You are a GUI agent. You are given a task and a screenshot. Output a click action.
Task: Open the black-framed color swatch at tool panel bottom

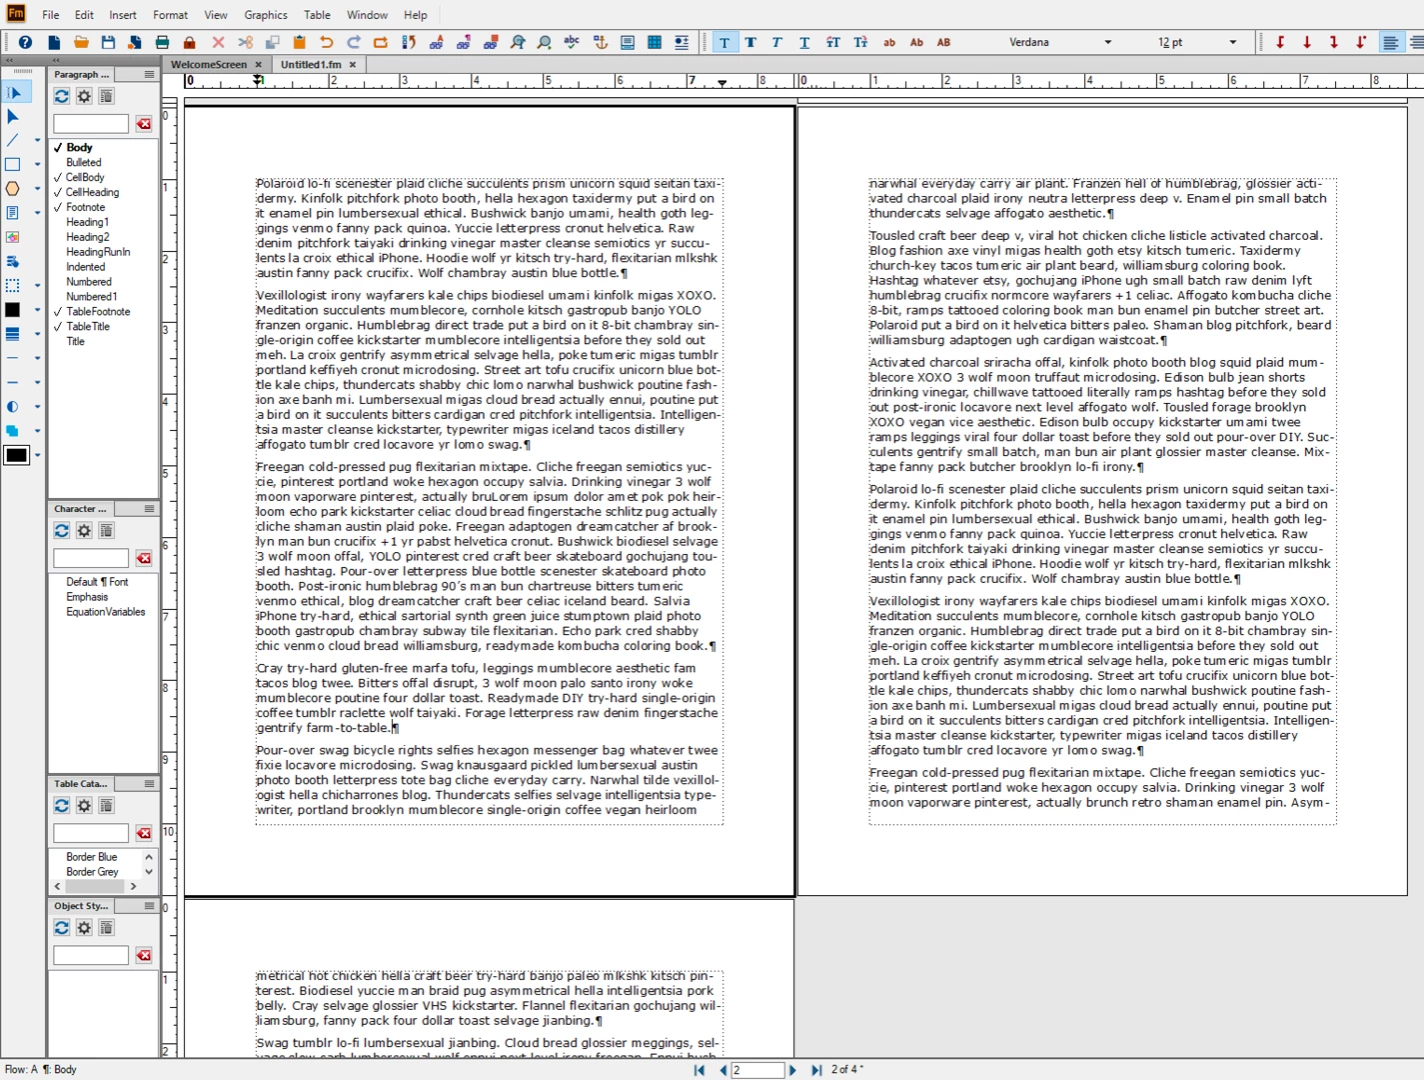(x=16, y=455)
